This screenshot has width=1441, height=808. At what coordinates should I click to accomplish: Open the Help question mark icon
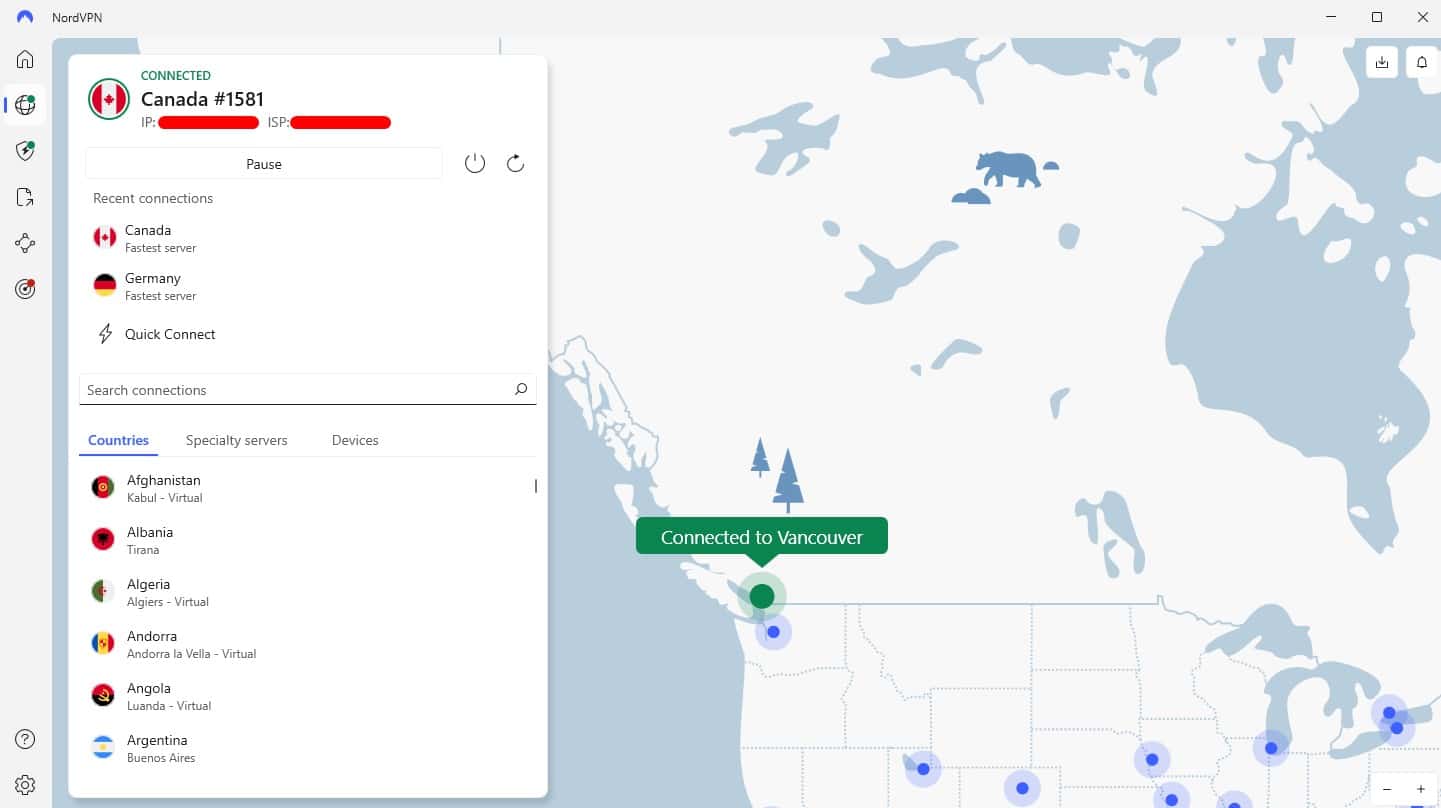pyautogui.click(x=25, y=739)
